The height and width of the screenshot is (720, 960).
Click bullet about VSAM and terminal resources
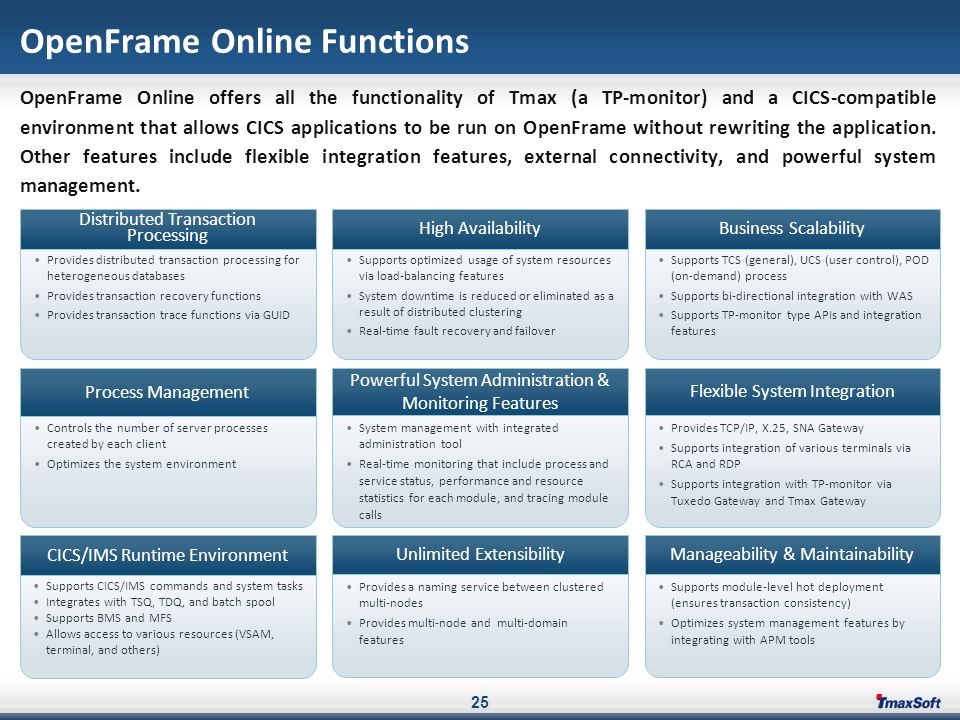pos(159,642)
